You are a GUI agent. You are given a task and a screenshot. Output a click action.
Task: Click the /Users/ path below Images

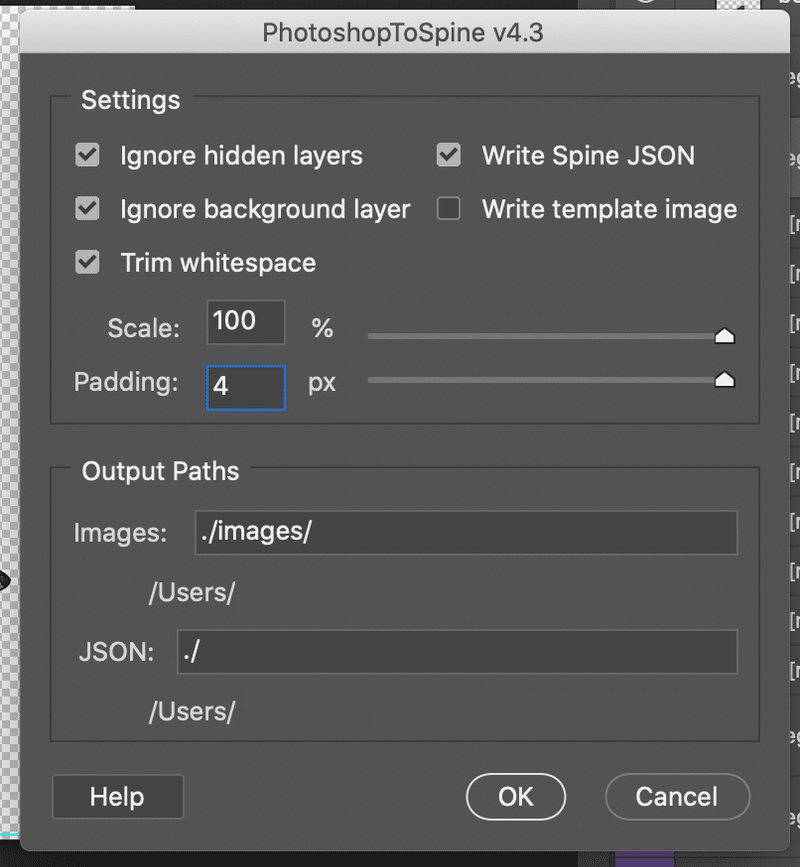192,593
